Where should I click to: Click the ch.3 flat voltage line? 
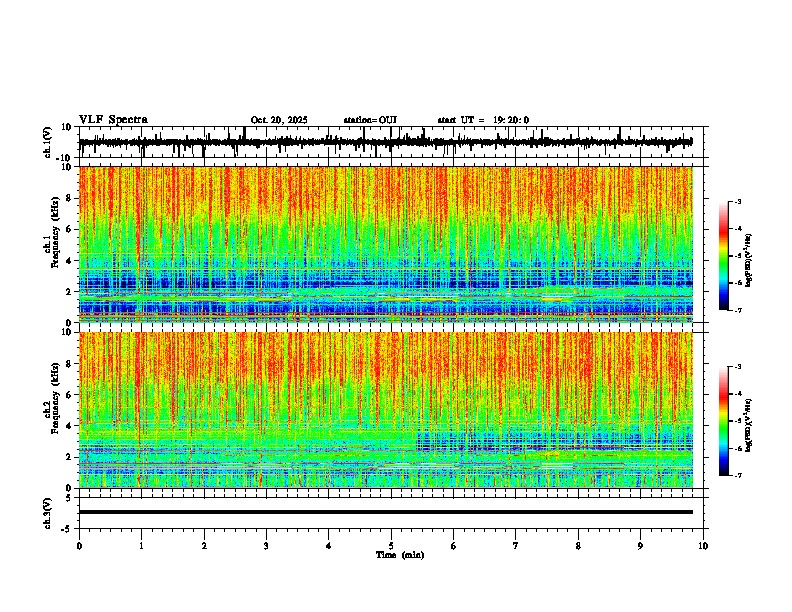point(385,512)
